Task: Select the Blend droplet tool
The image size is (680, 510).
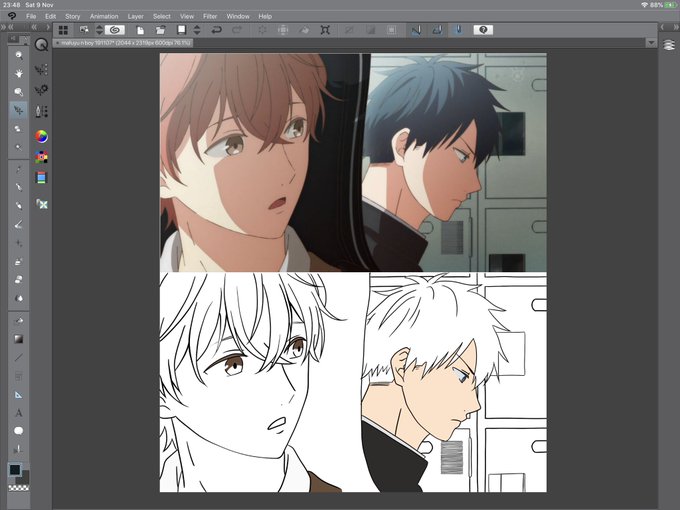Action: 19,298
